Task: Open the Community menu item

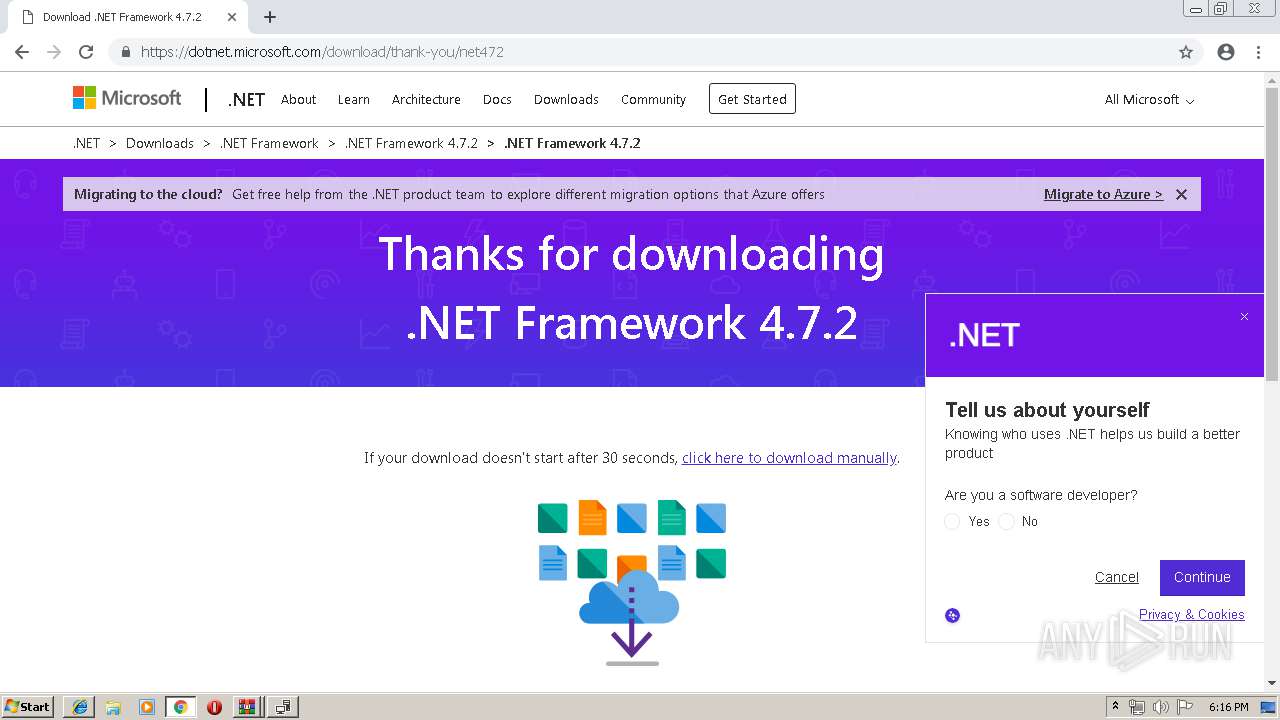Action: tap(653, 99)
